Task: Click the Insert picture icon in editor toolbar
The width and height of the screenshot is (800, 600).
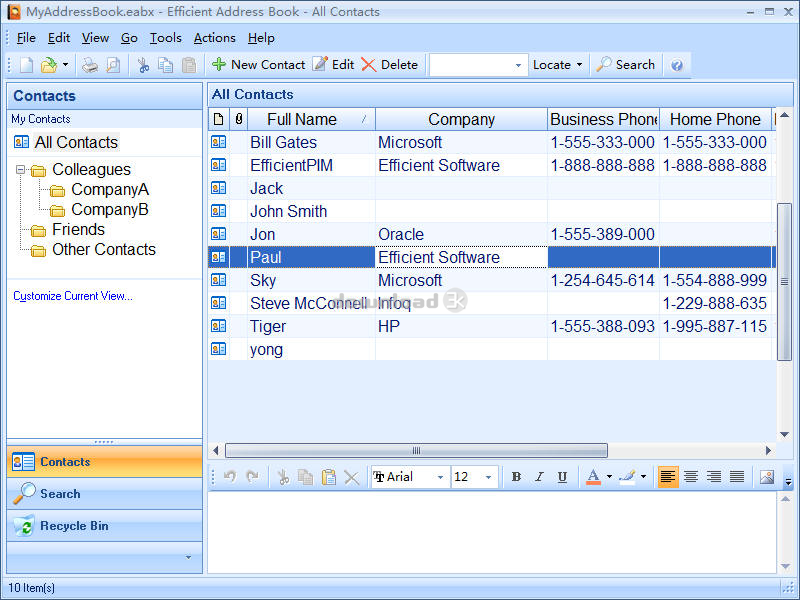Action: pyautogui.click(x=767, y=477)
